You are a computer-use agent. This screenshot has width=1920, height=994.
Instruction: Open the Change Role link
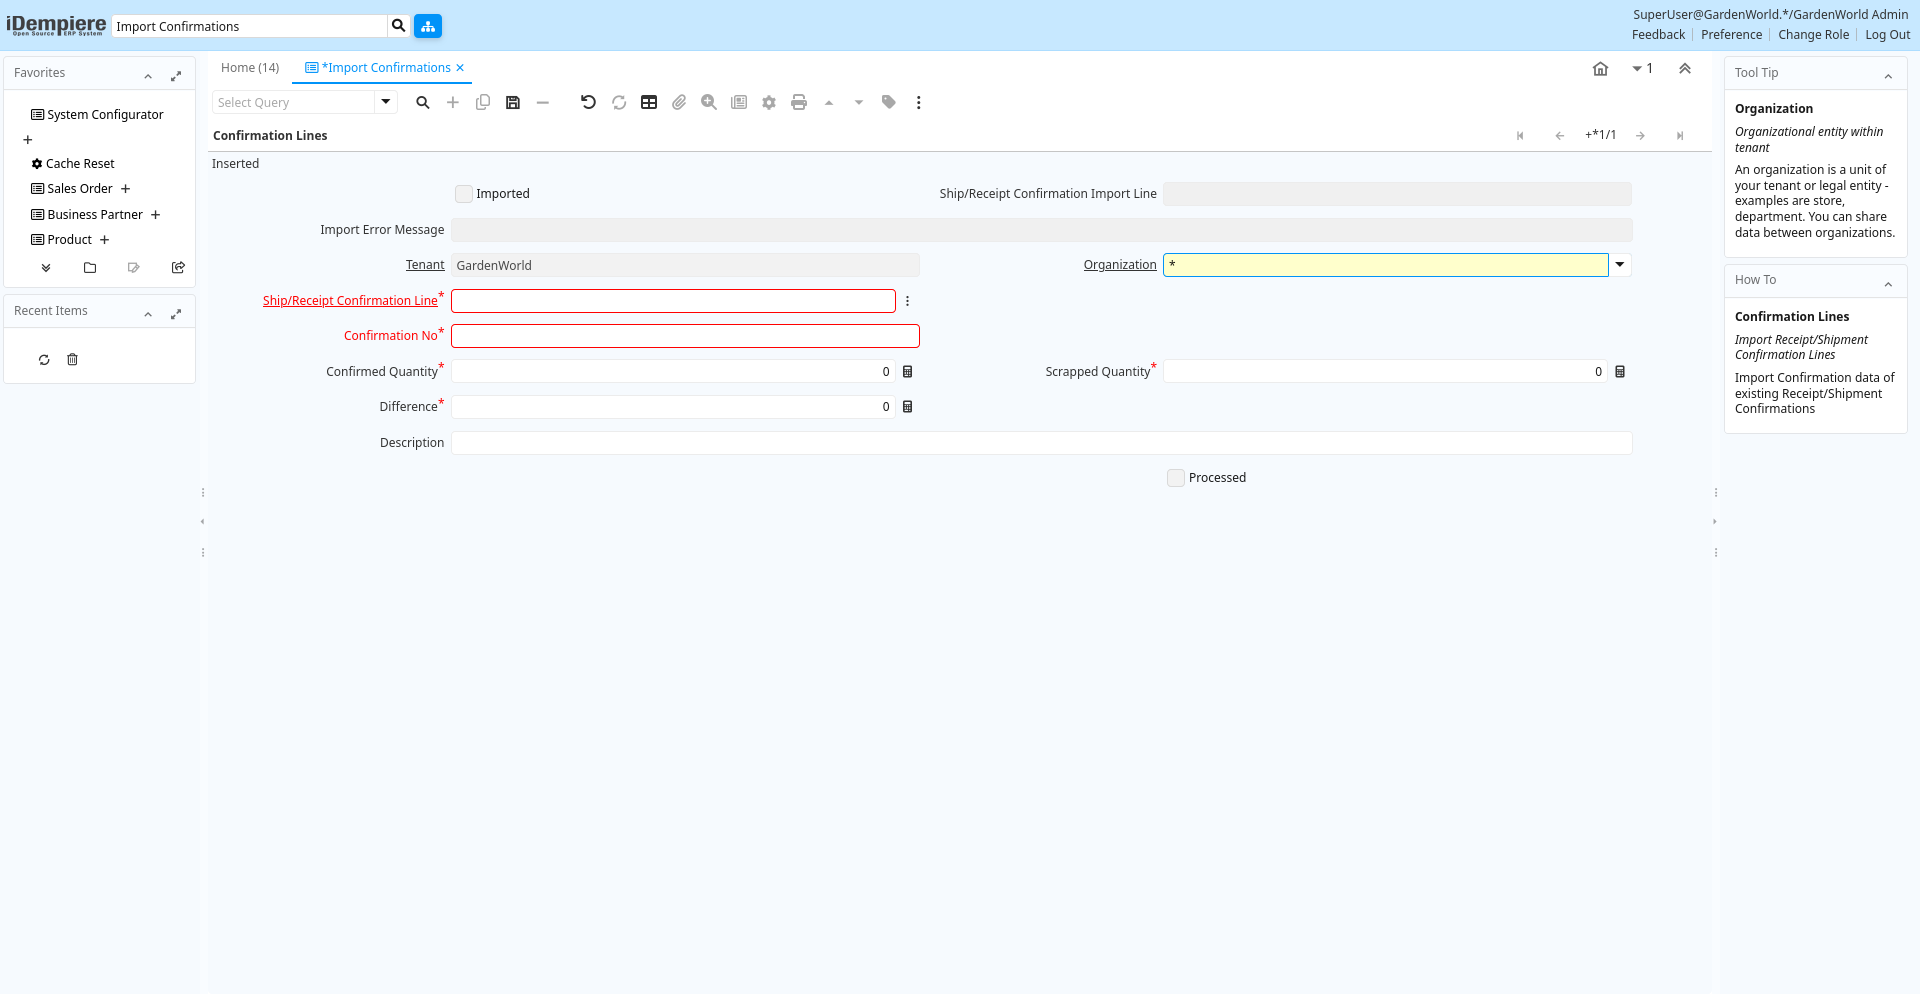click(x=1813, y=35)
